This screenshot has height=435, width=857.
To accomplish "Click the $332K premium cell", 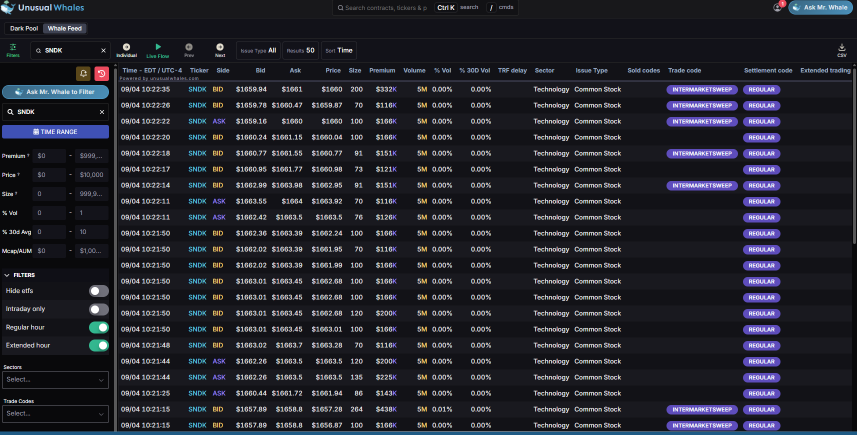I will [x=386, y=89].
